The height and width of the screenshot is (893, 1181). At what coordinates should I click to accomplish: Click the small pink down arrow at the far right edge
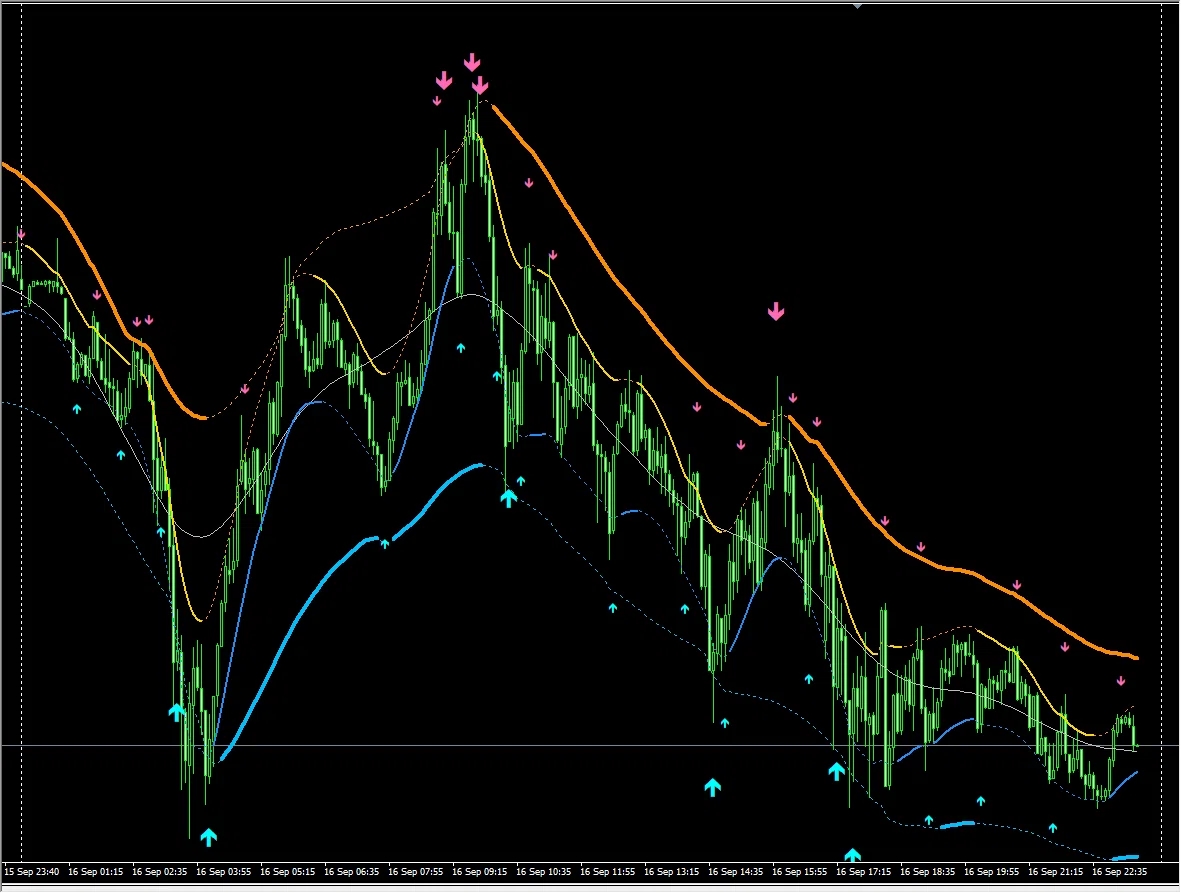click(1121, 681)
